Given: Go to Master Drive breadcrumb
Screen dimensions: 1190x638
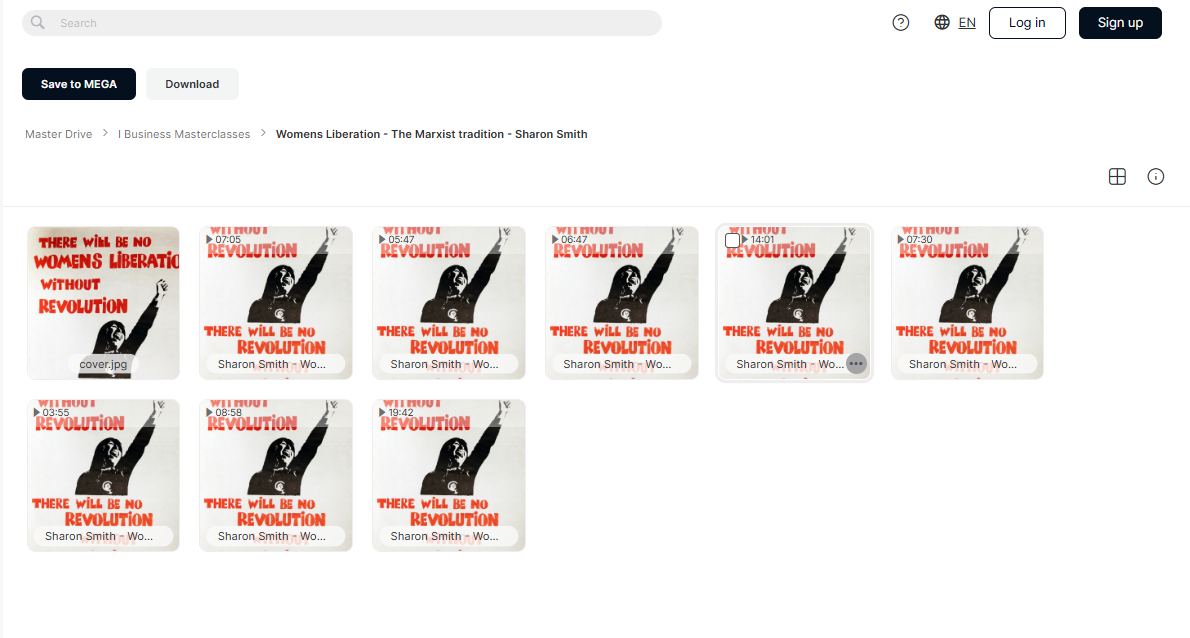Looking at the screenshot, I should (58, 134).
